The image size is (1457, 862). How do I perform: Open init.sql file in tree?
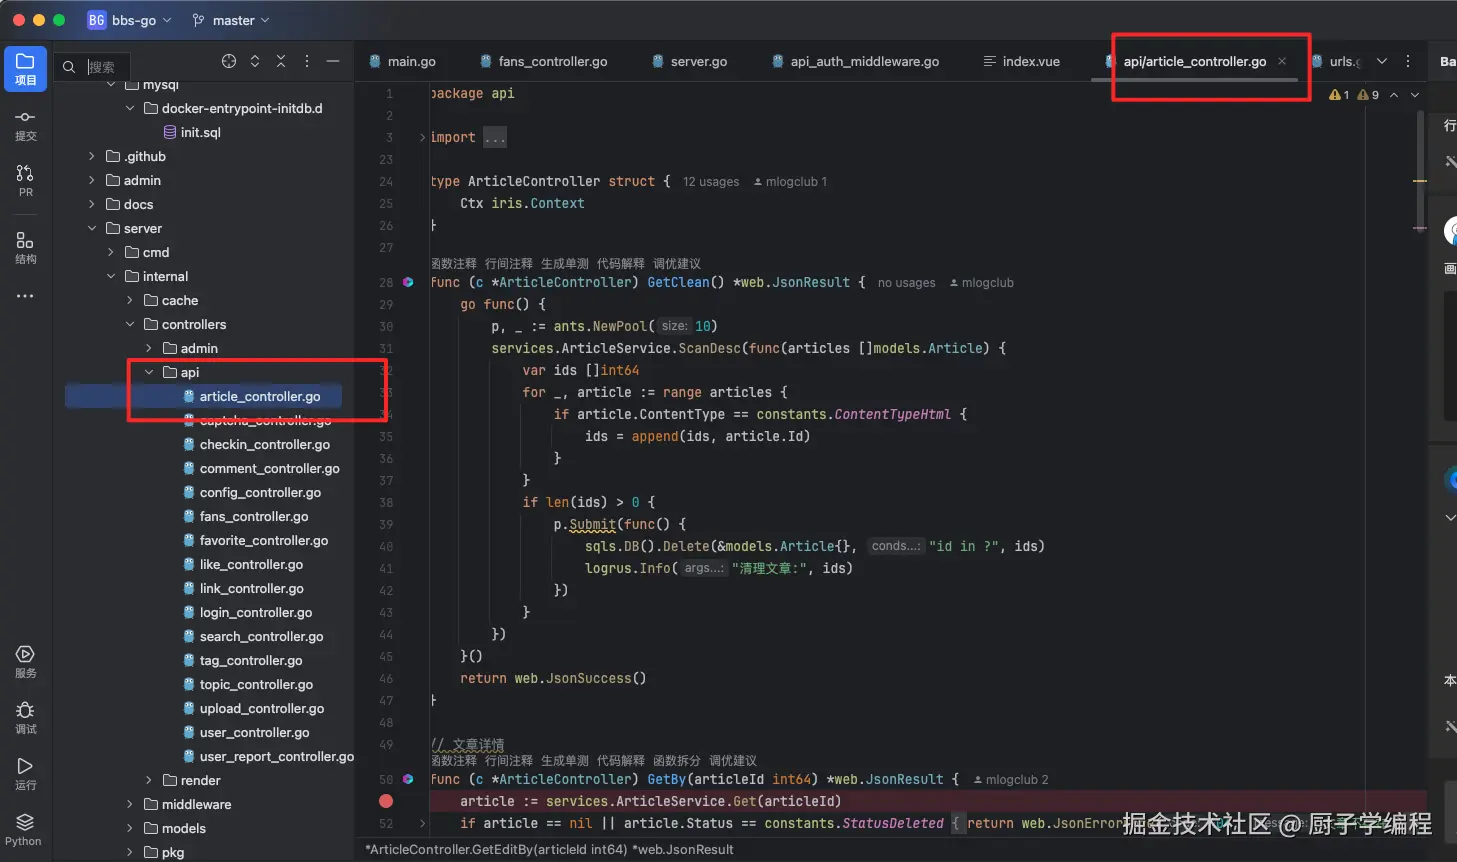pyautogui.click(x=192, y=132)
